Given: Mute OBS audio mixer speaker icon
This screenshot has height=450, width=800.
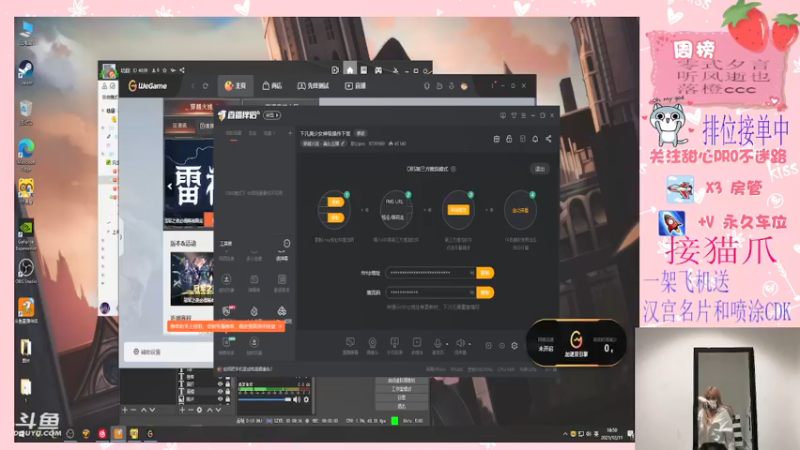Looking at the screenshot, I should [x=296, y=400].
